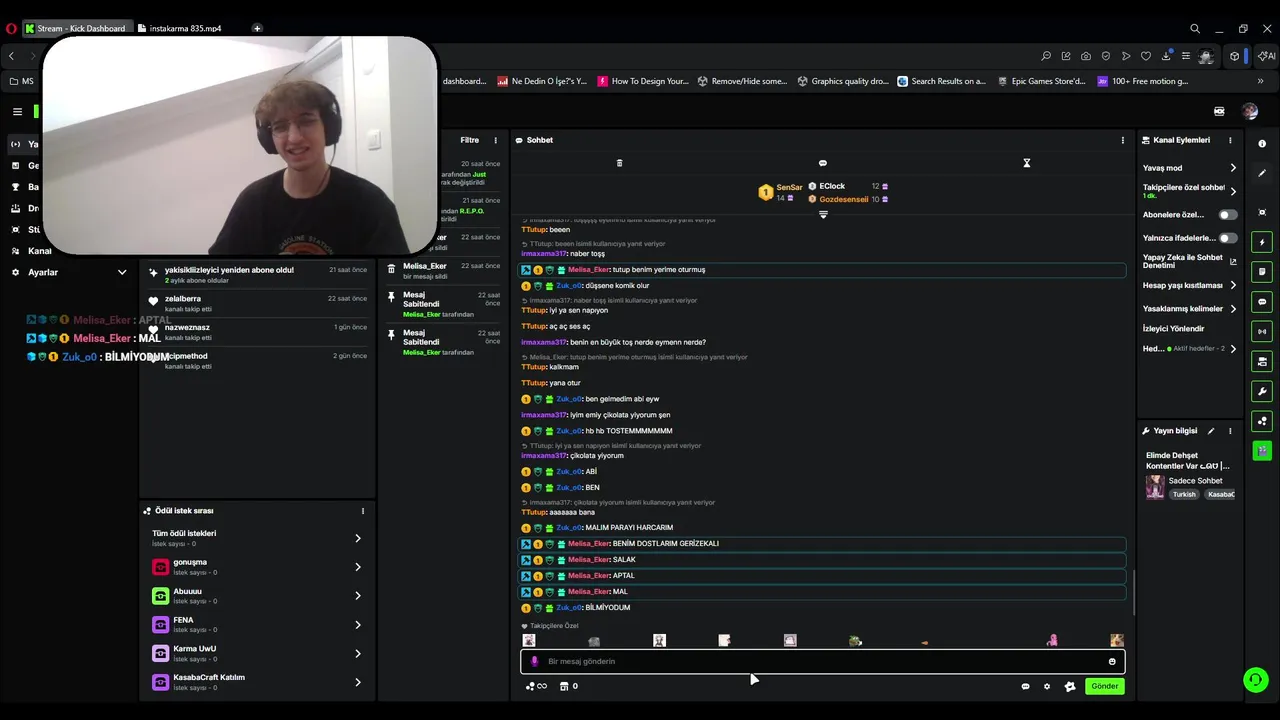Open Opera downloads icon
This screenshot has width=1280, height=720.
tap(1166, 56)
